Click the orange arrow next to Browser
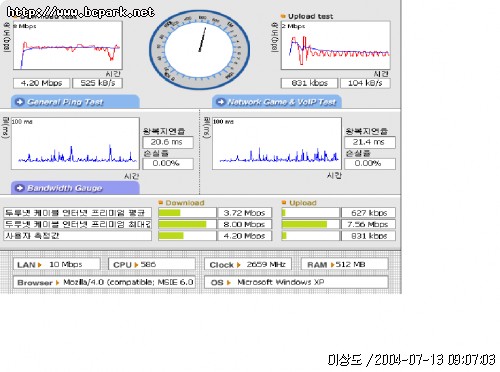 click(x=58, y=283)
